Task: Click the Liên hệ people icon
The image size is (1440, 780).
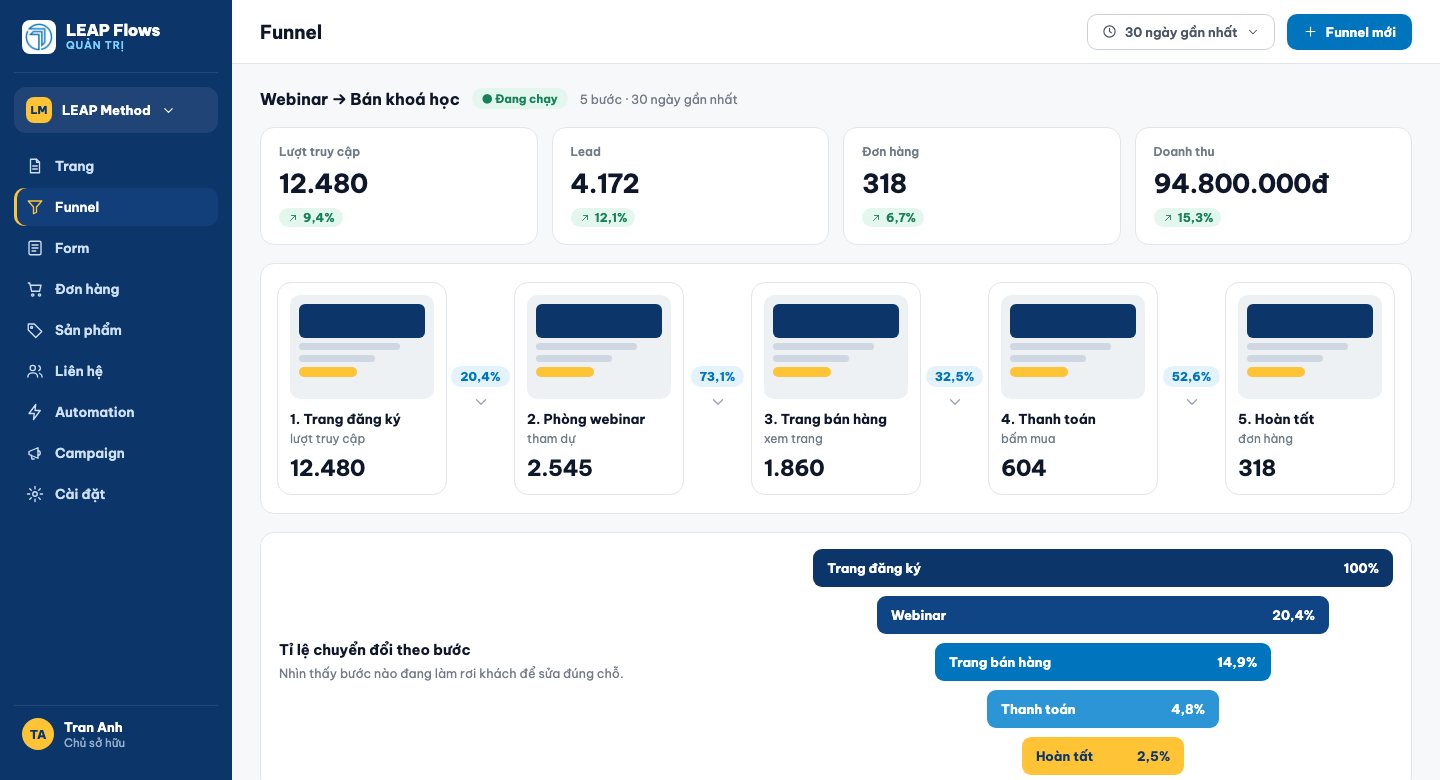Action: pos(35,371)
